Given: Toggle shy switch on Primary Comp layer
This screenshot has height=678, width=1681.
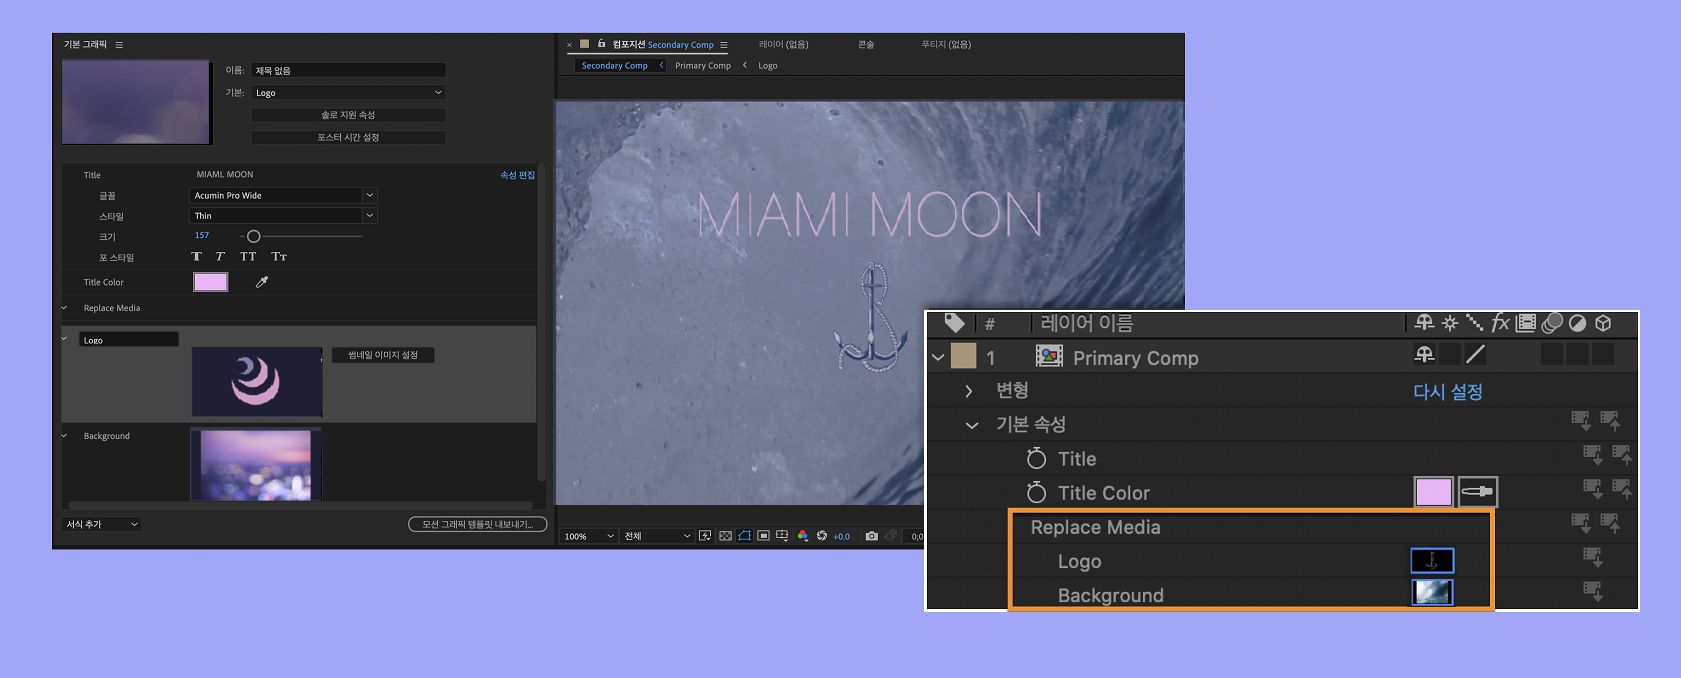Looking at the screenshot, I should [1424, 354].
